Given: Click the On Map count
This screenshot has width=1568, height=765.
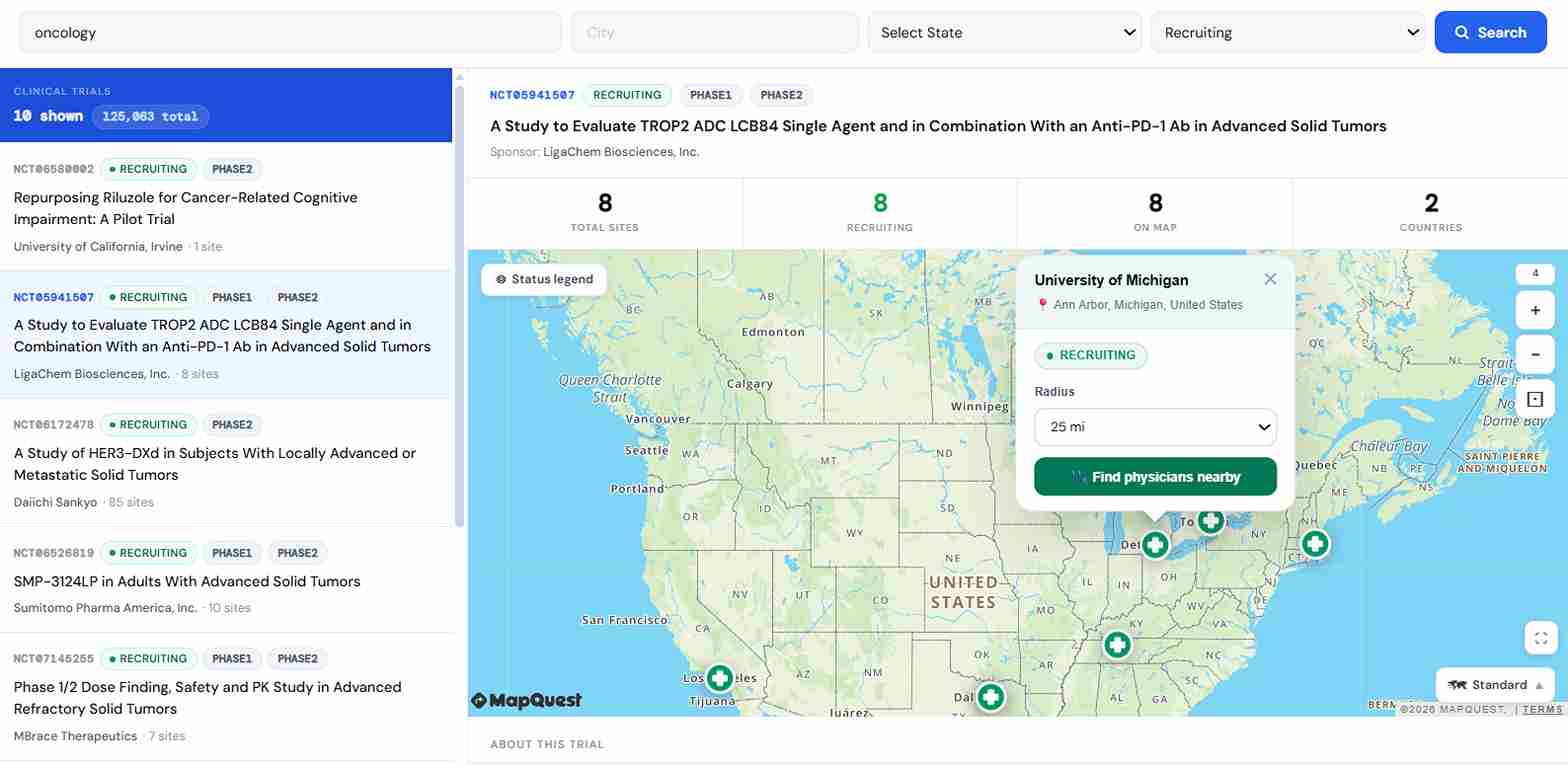Looking at the screenshot, I should pos(1155,204).
